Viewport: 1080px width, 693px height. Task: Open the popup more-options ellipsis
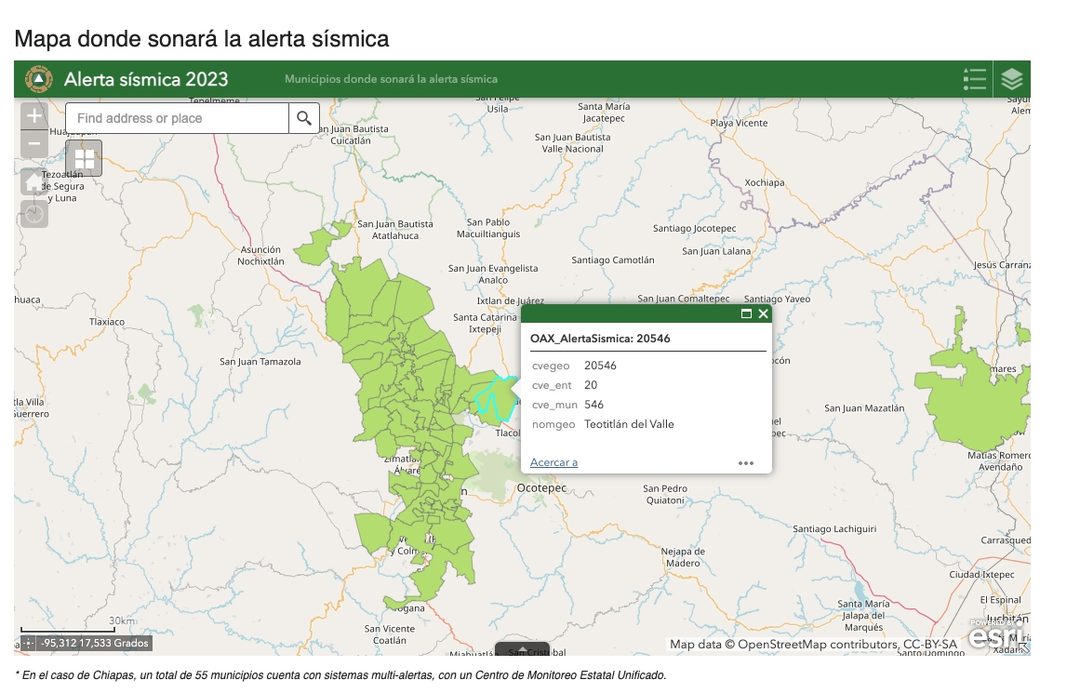(x=746, y=463)
